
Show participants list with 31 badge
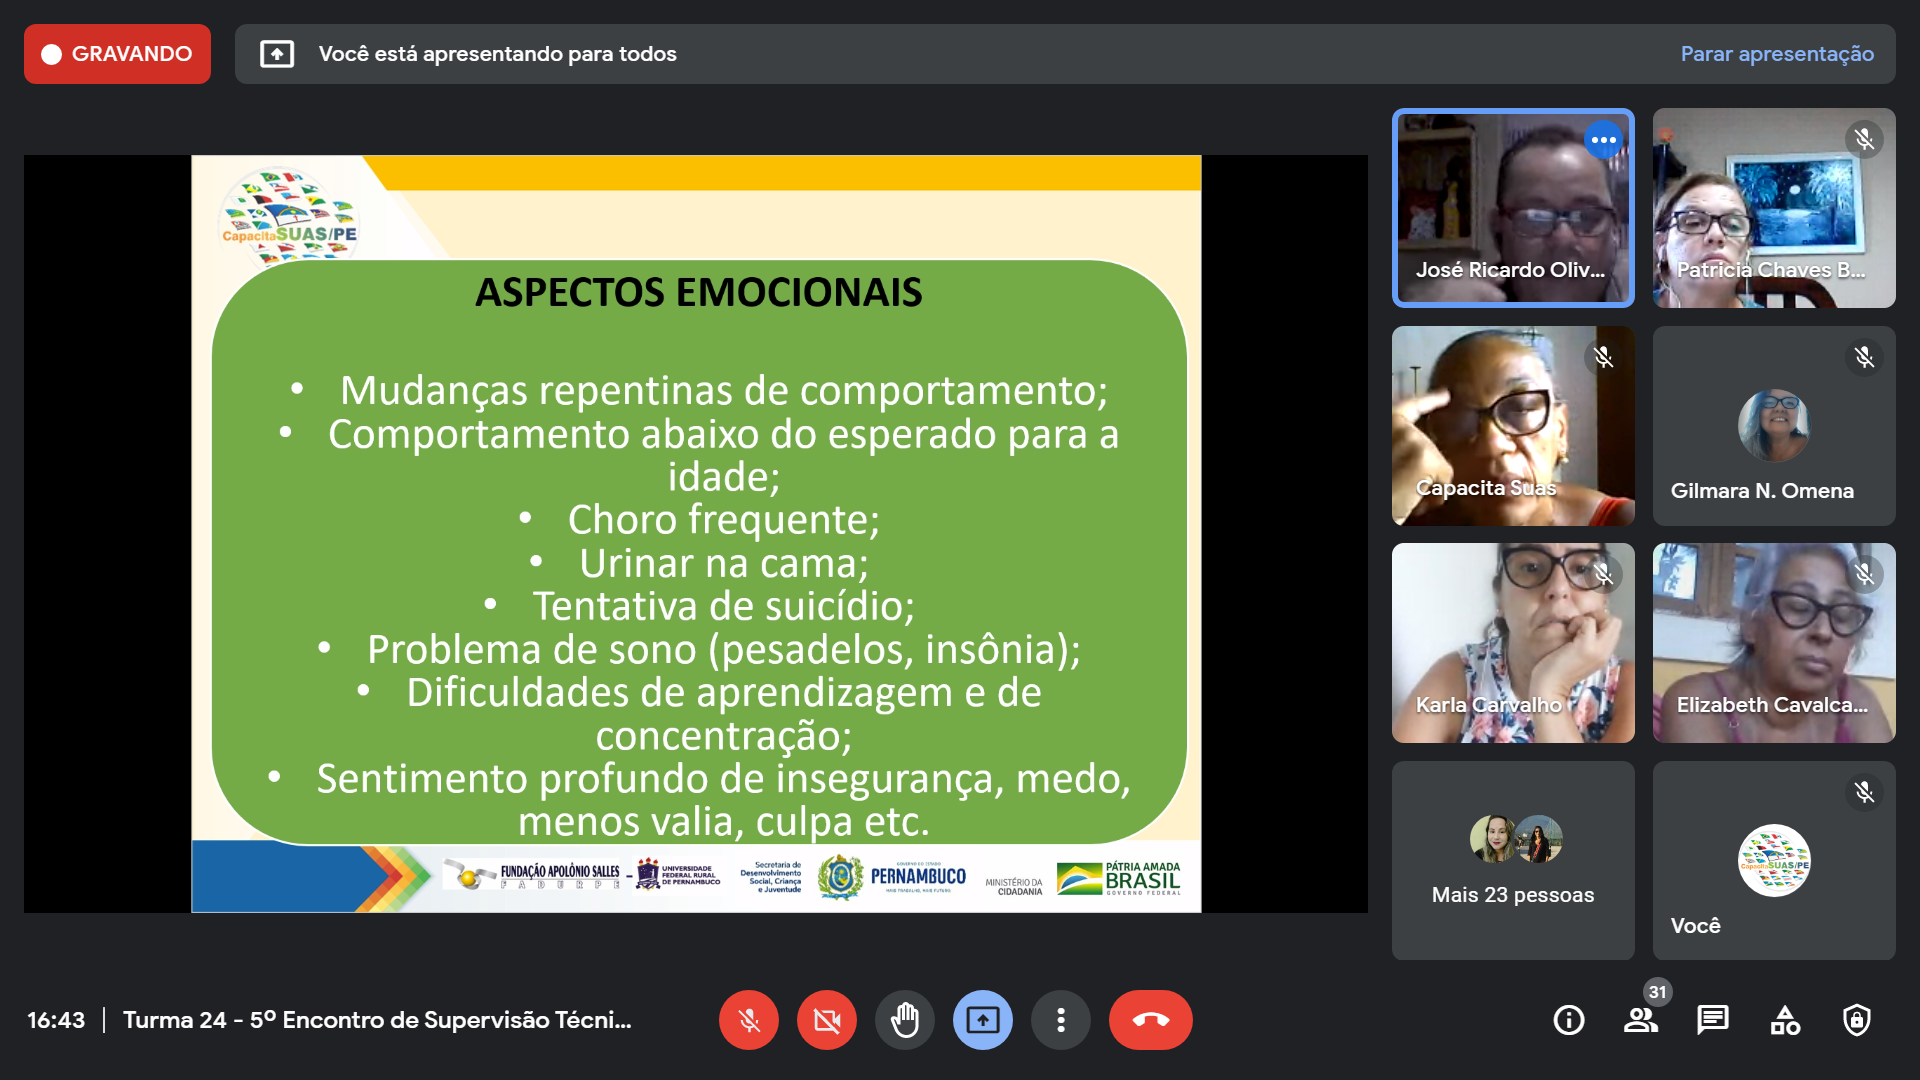(1640, 1020)
